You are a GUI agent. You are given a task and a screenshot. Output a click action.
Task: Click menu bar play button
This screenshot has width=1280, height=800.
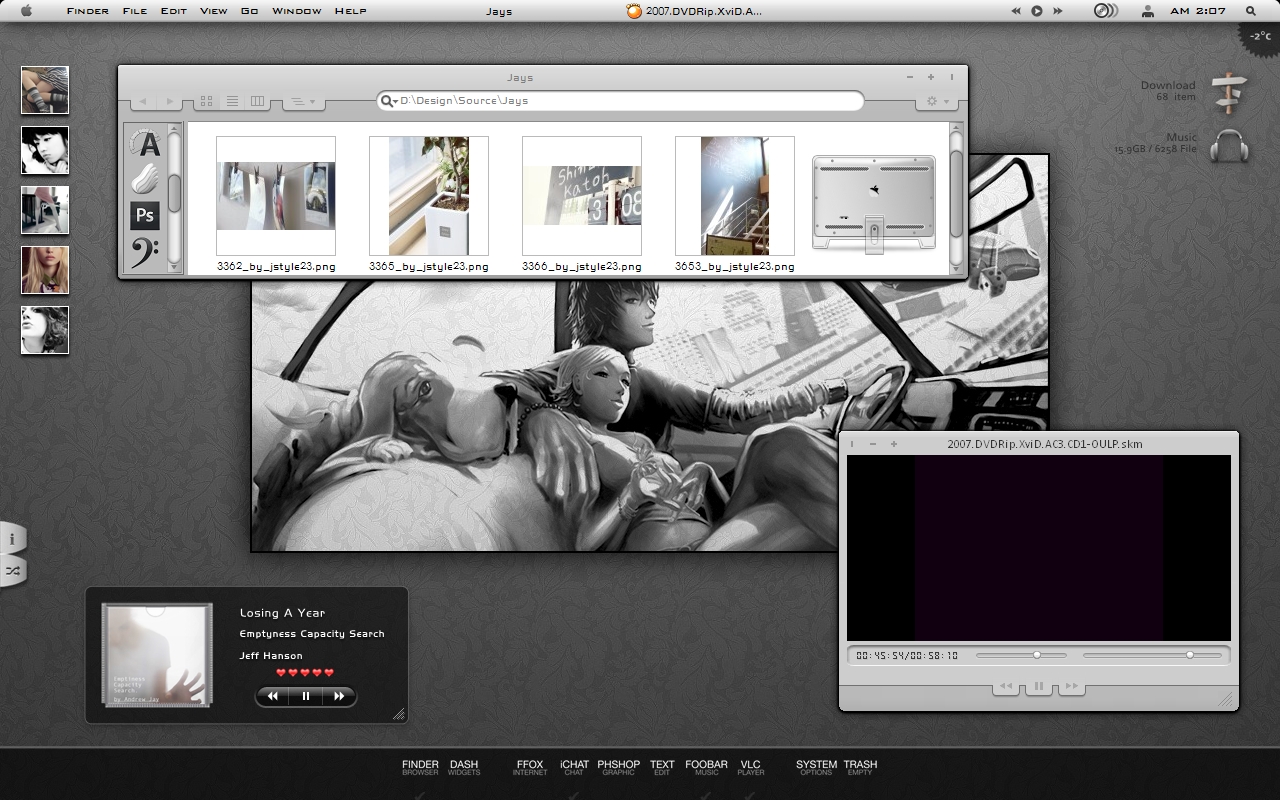tap(1037, 11)
